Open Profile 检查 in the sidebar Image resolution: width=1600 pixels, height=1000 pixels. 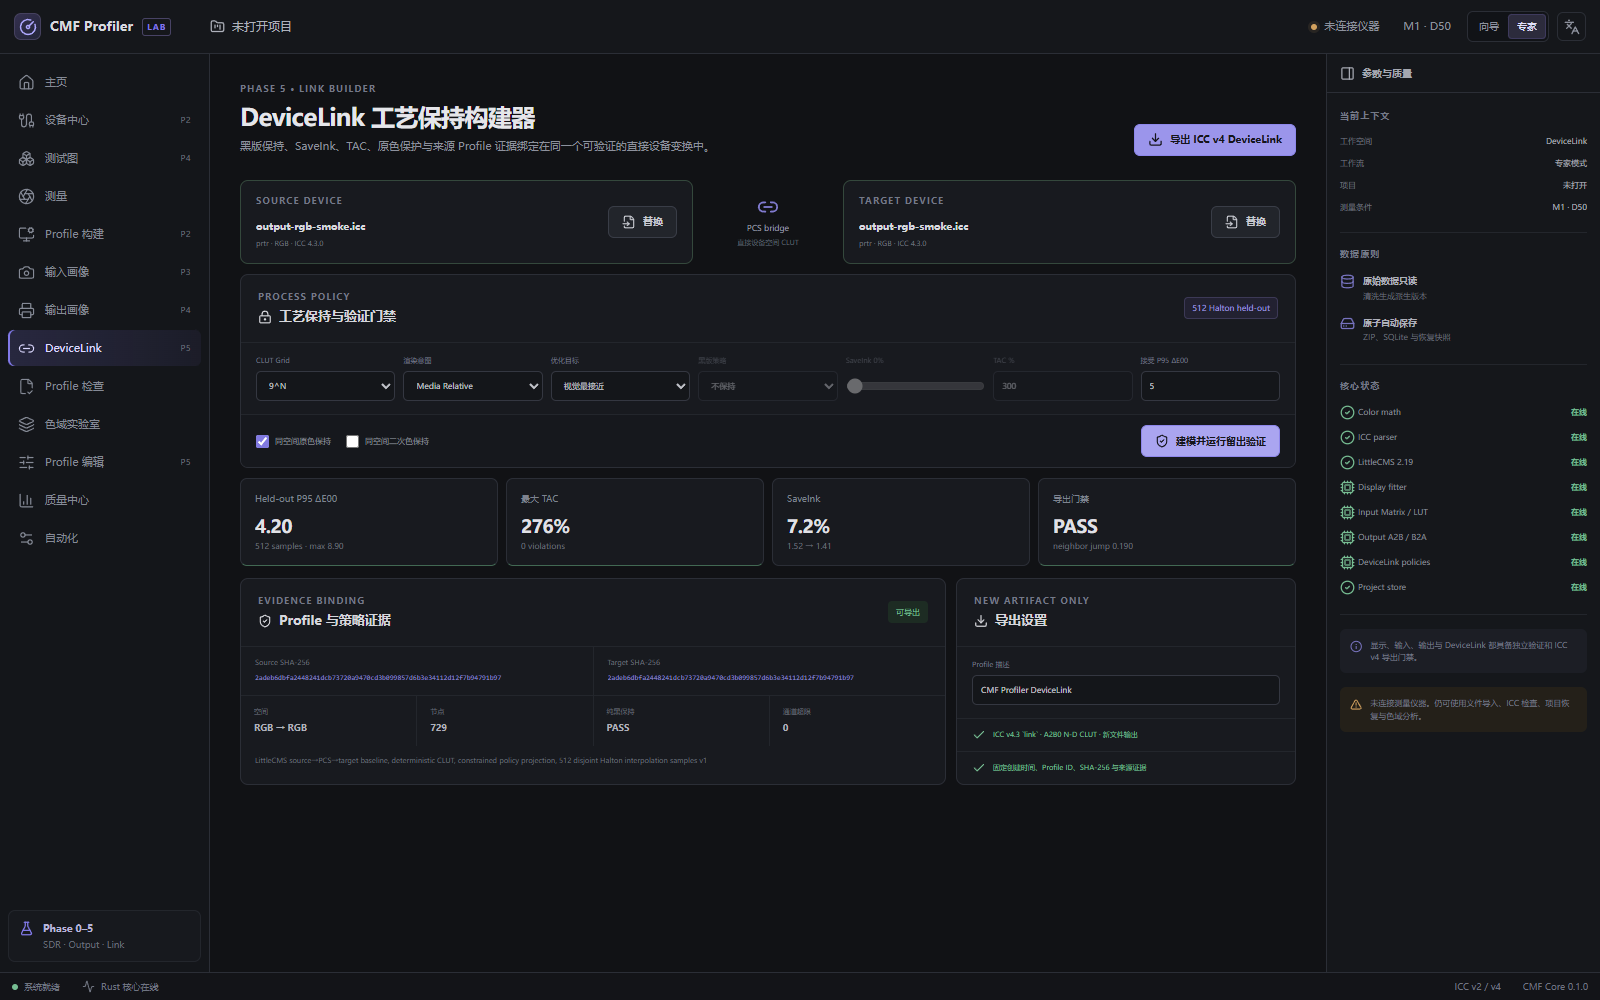coord(104,386)
